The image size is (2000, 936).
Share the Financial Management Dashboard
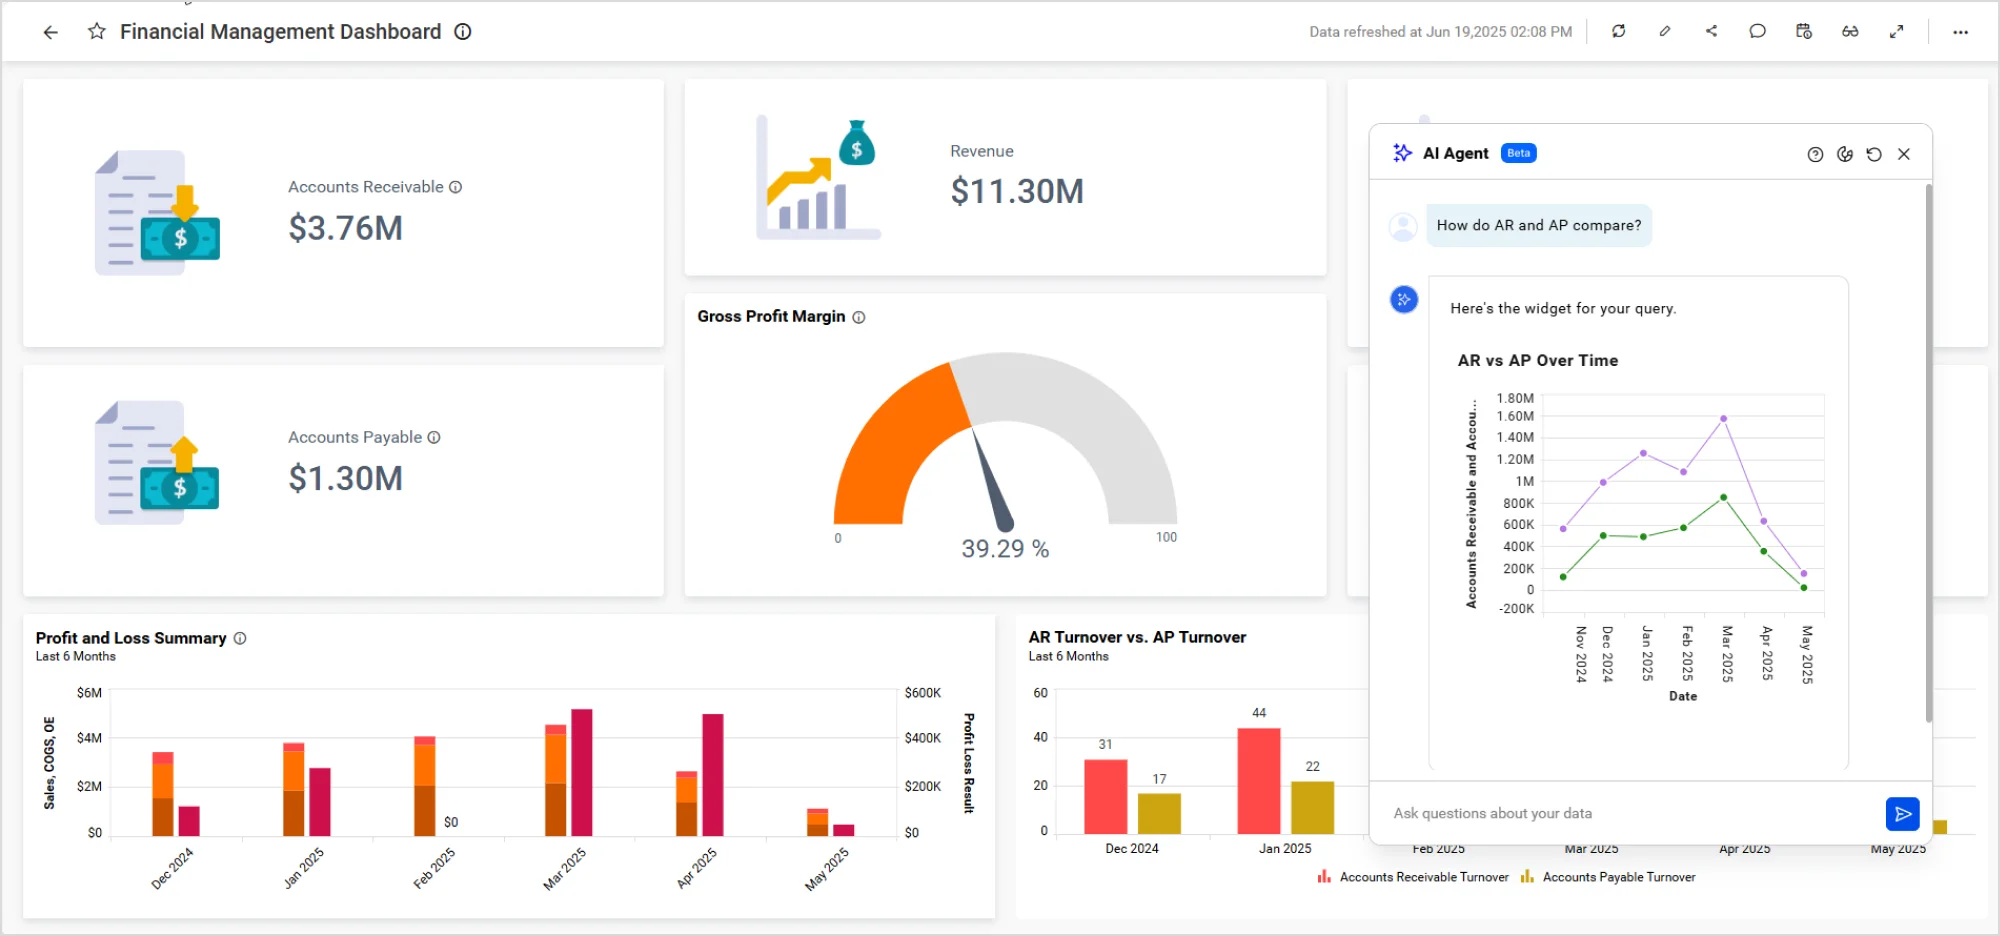click(1711, 31)
